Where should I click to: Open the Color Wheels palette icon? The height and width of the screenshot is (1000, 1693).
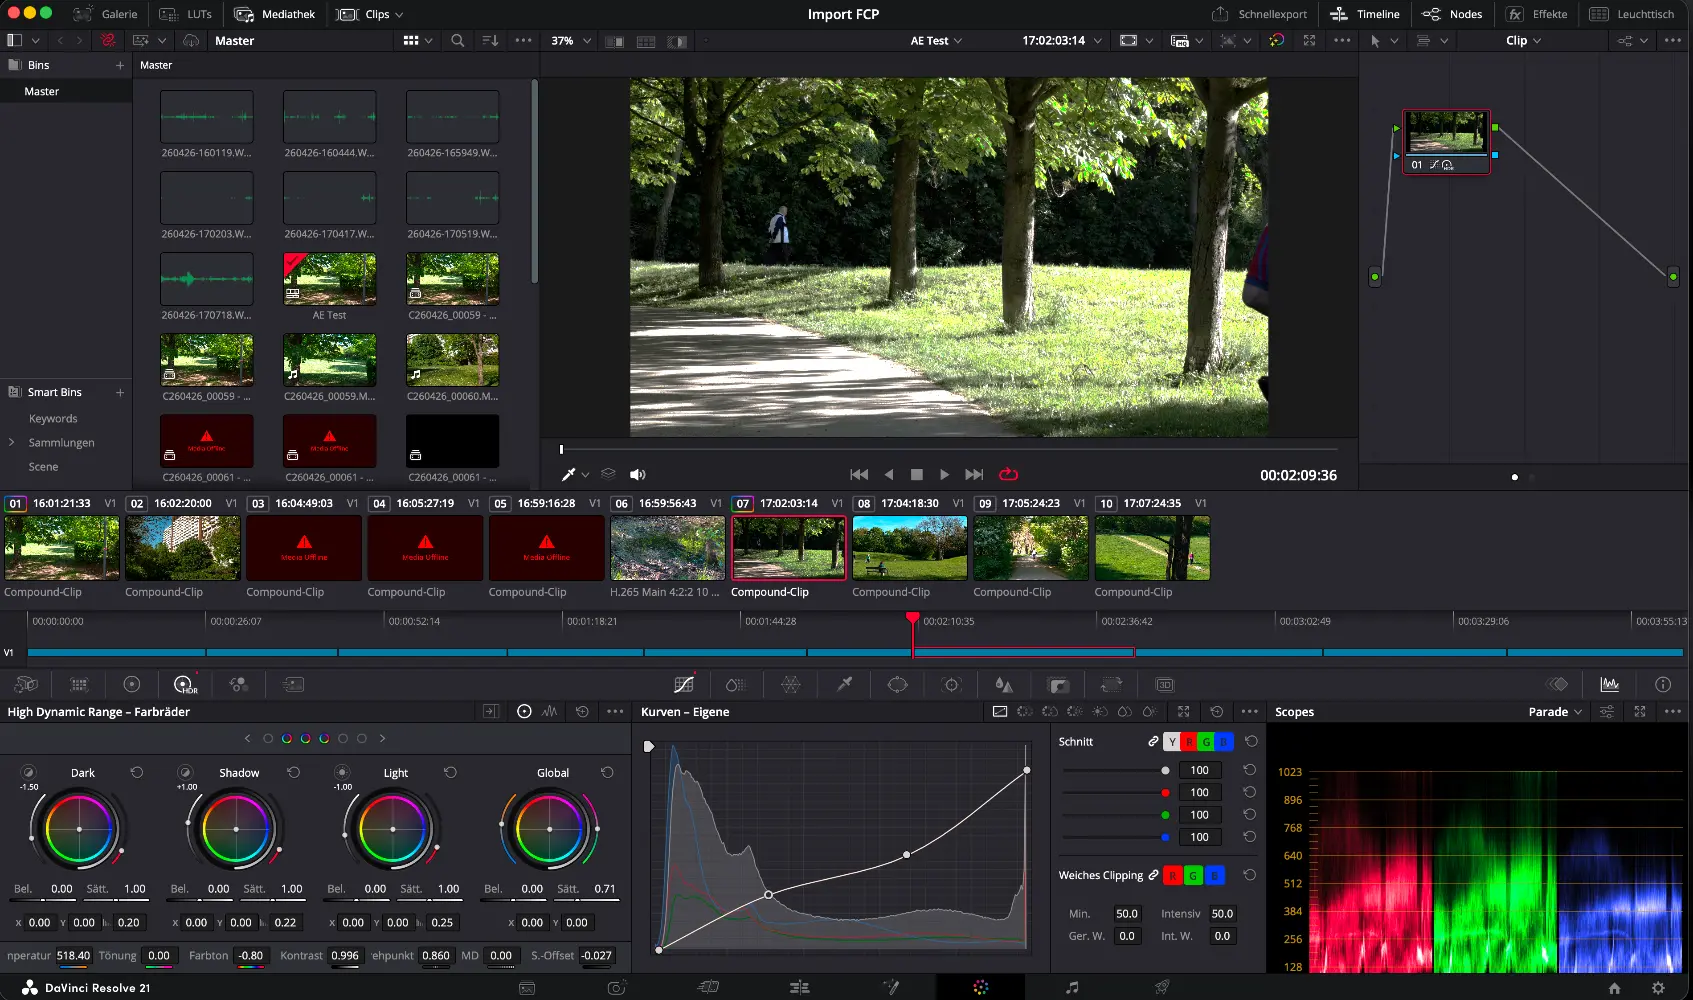click(131, 685)
